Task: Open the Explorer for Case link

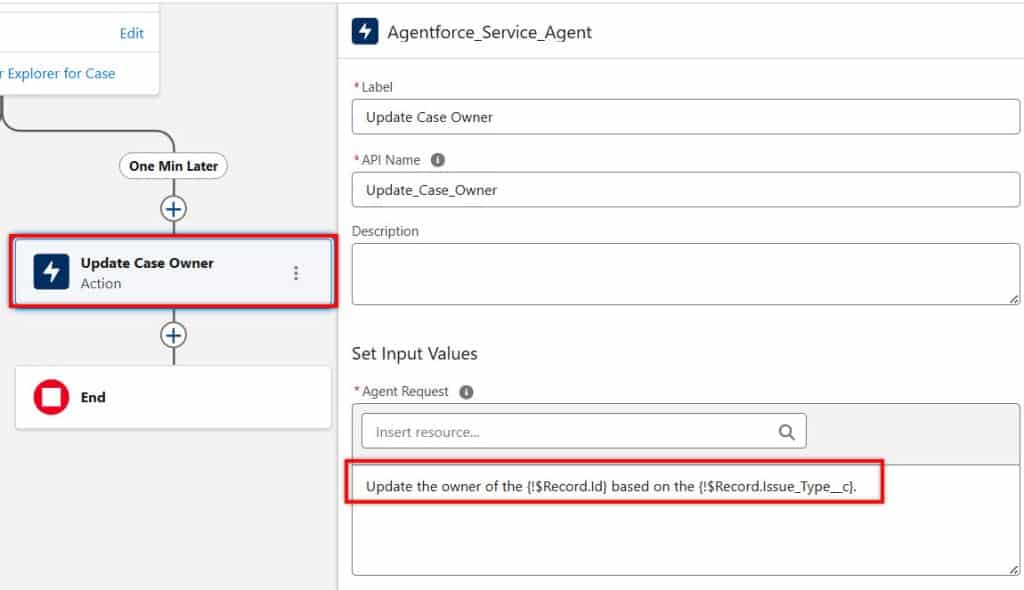Action: (57, 73)
